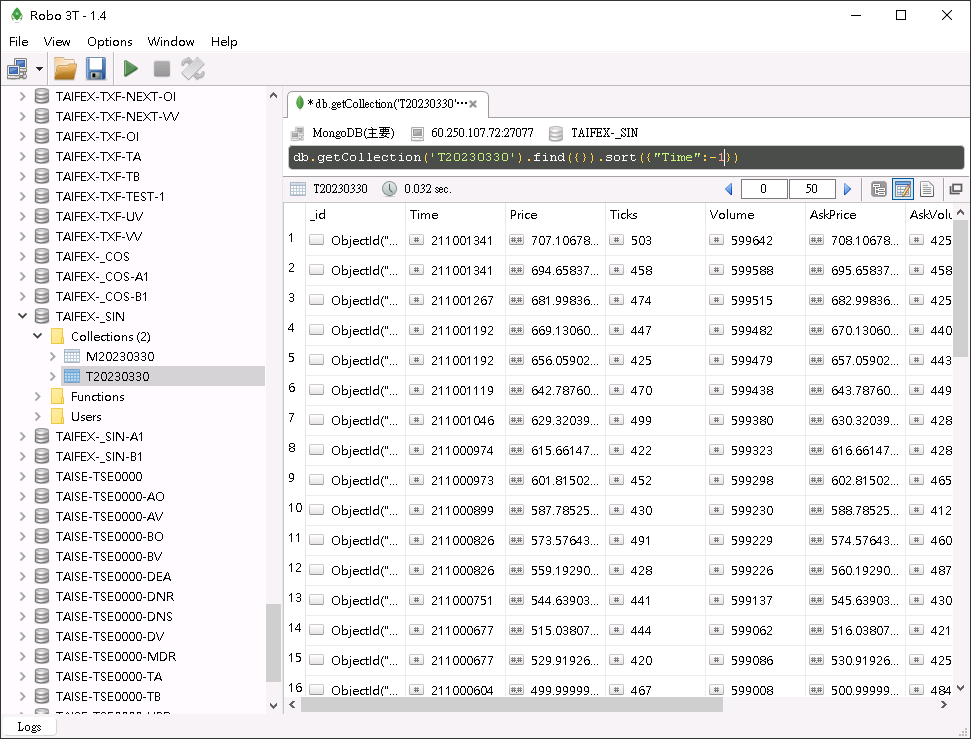The image size is (971, 739).
Task: Run the query with the green play icon
Action: [x=131, y=69]
